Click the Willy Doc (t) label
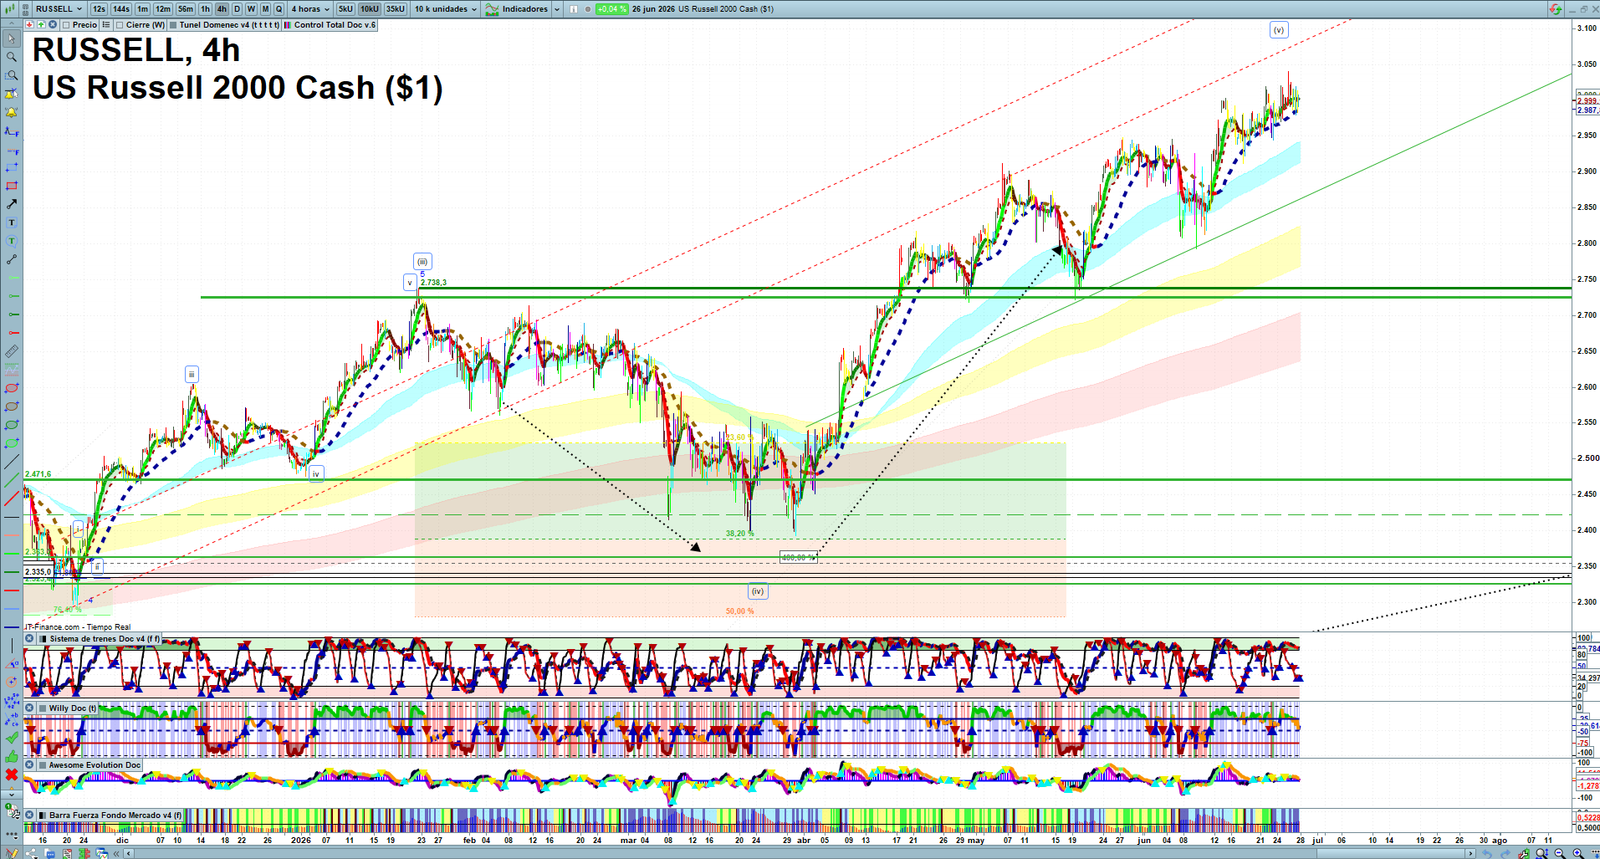1600x859 pixels. click(73, 708)
